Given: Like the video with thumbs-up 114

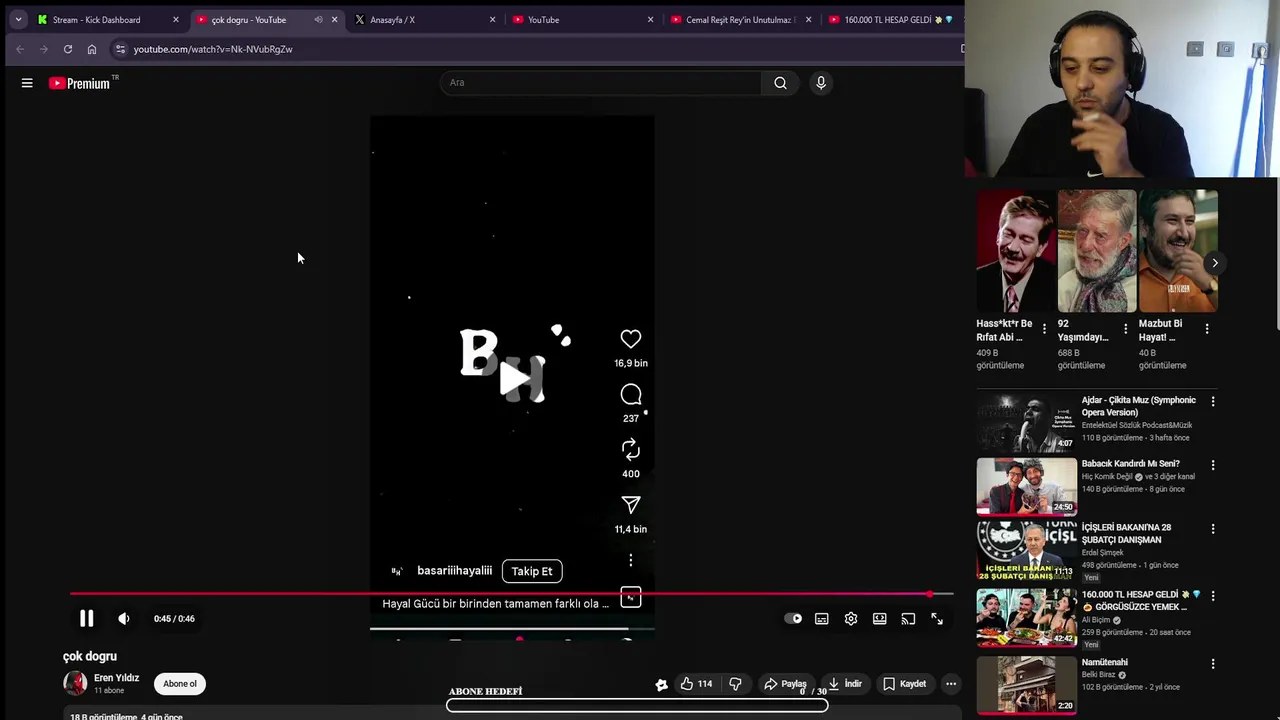Looking at the screenshot, I should pos(696,684).
